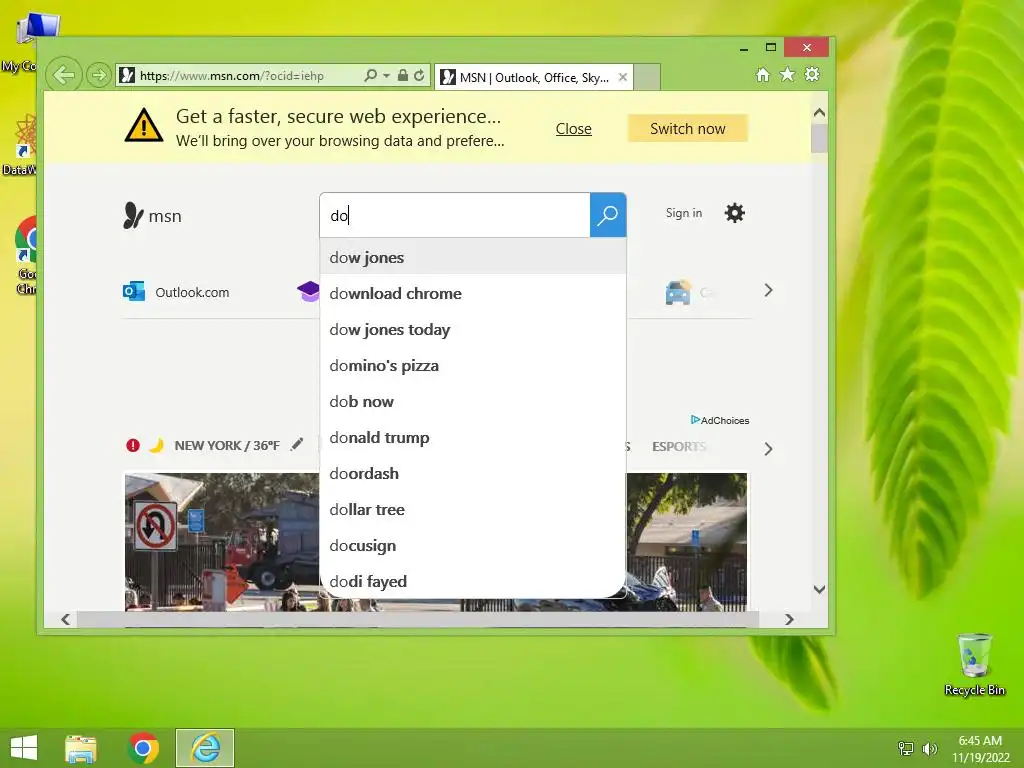This screenshot has height=768, width=1024.
Task: Click the volume speaker tray icon
Action: [x=930, y=748]
